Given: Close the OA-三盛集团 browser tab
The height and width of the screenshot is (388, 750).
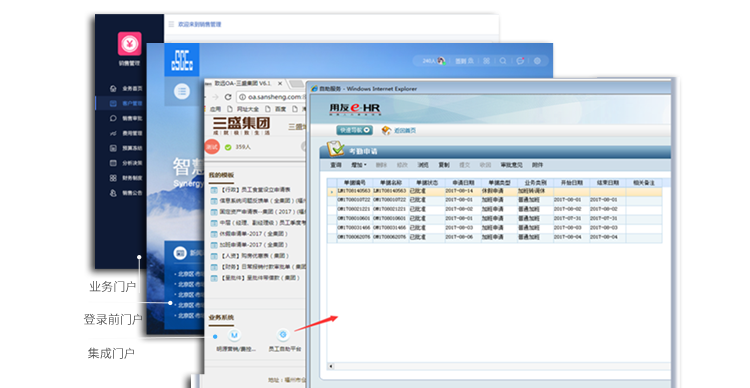Looking at the screenshot, I should coord(280,83).
